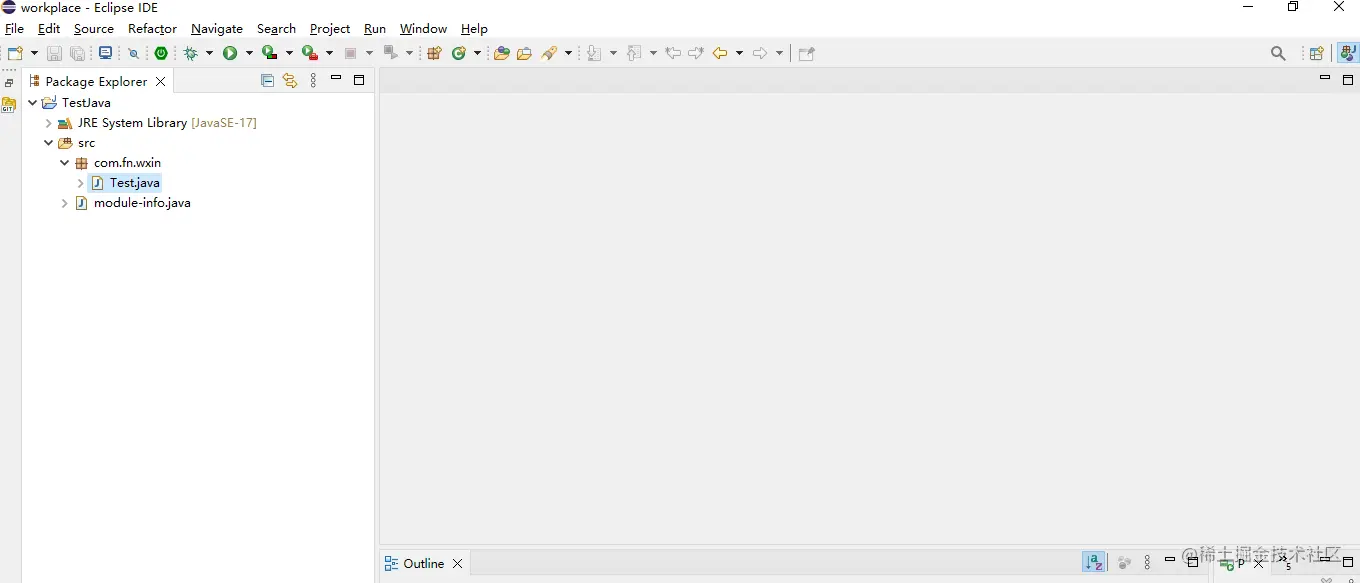Expand the module-info.java node
The image size is (1360, 583).
pyautogui.click(x=64, y=203)
